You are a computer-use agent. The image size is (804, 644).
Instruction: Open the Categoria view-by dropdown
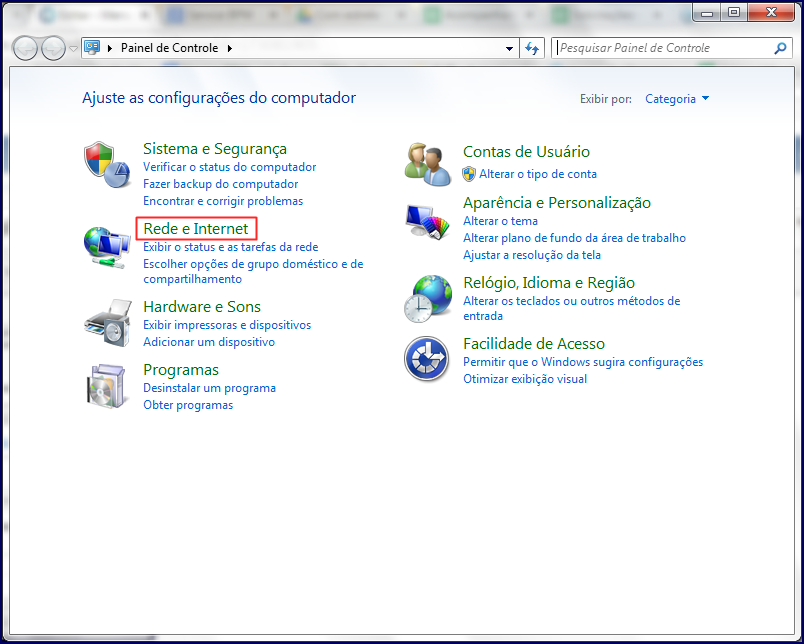click(676, 98)
